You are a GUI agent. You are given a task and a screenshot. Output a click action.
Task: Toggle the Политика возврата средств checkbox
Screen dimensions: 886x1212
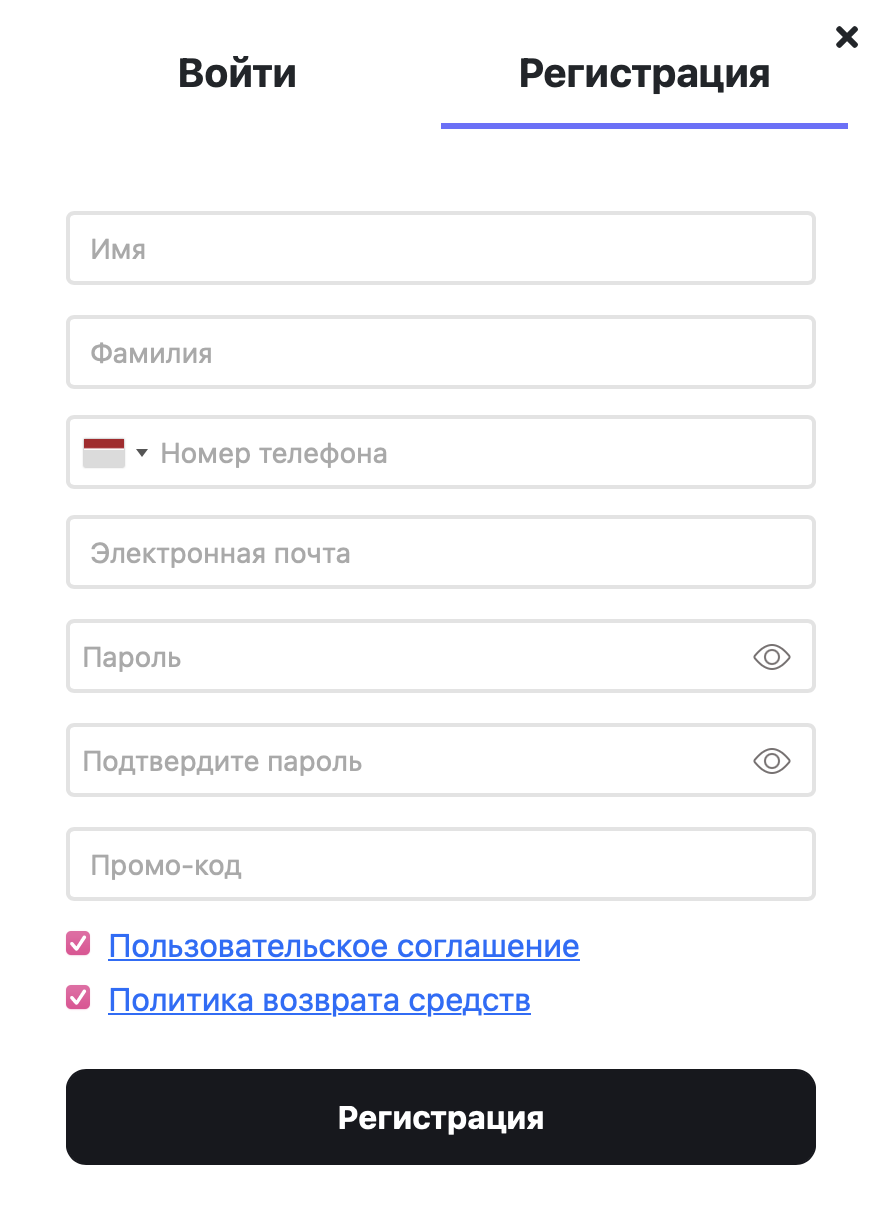(78, 997)
